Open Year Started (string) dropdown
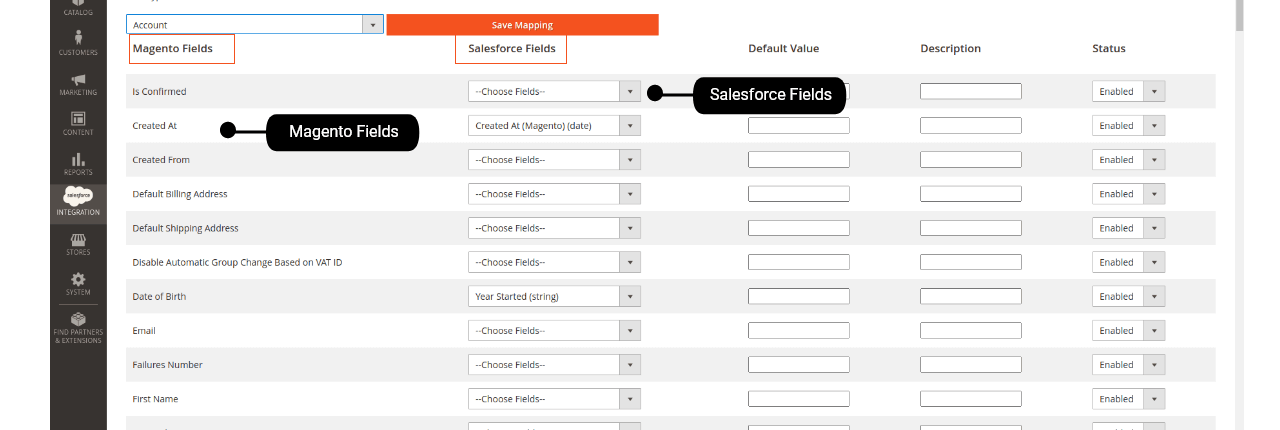This screenshot has width=1280, height=430. pos(554,297)
